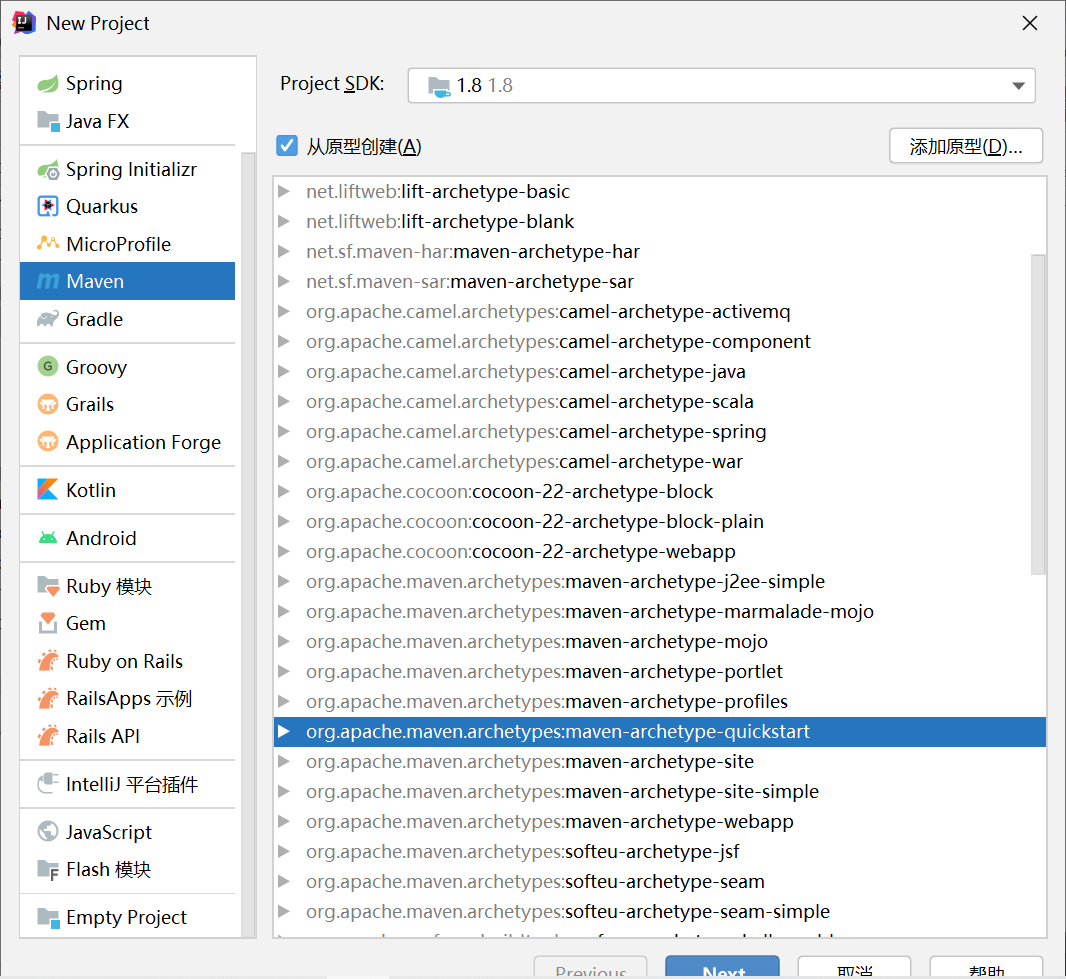Click the Groovy 'G' icon
The image size is (1066, 979).
pyautogui.click(x=48, y=366)
